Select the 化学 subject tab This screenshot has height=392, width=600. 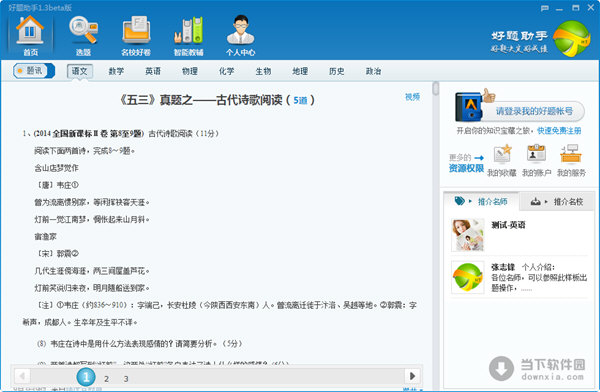[x=226, y=71]
